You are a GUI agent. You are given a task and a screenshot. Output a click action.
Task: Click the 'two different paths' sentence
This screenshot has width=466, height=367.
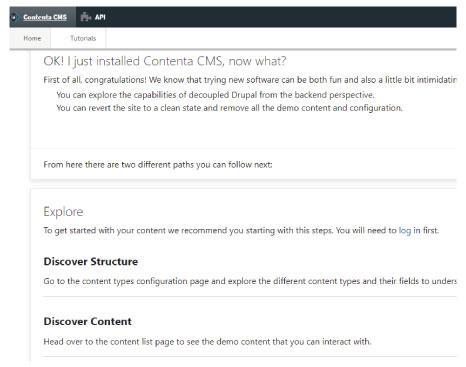tap(158, 165)
